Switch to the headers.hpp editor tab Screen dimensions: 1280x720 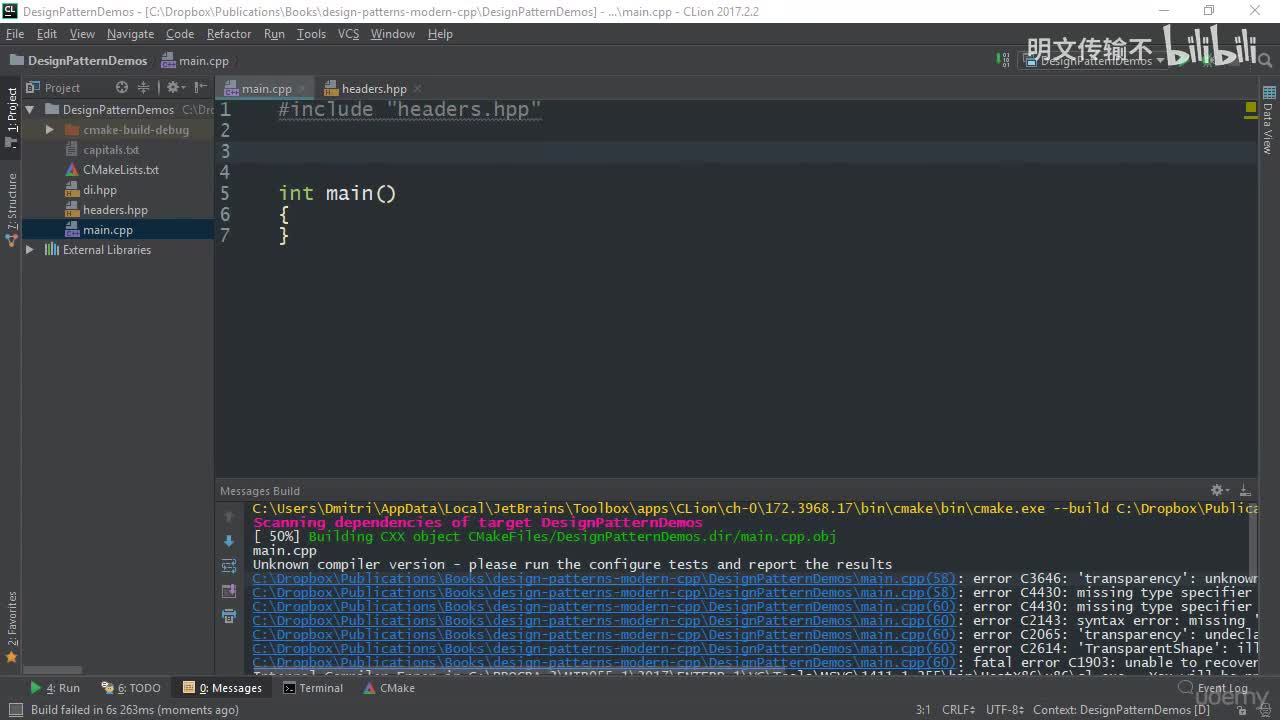(x=373, y=89)
